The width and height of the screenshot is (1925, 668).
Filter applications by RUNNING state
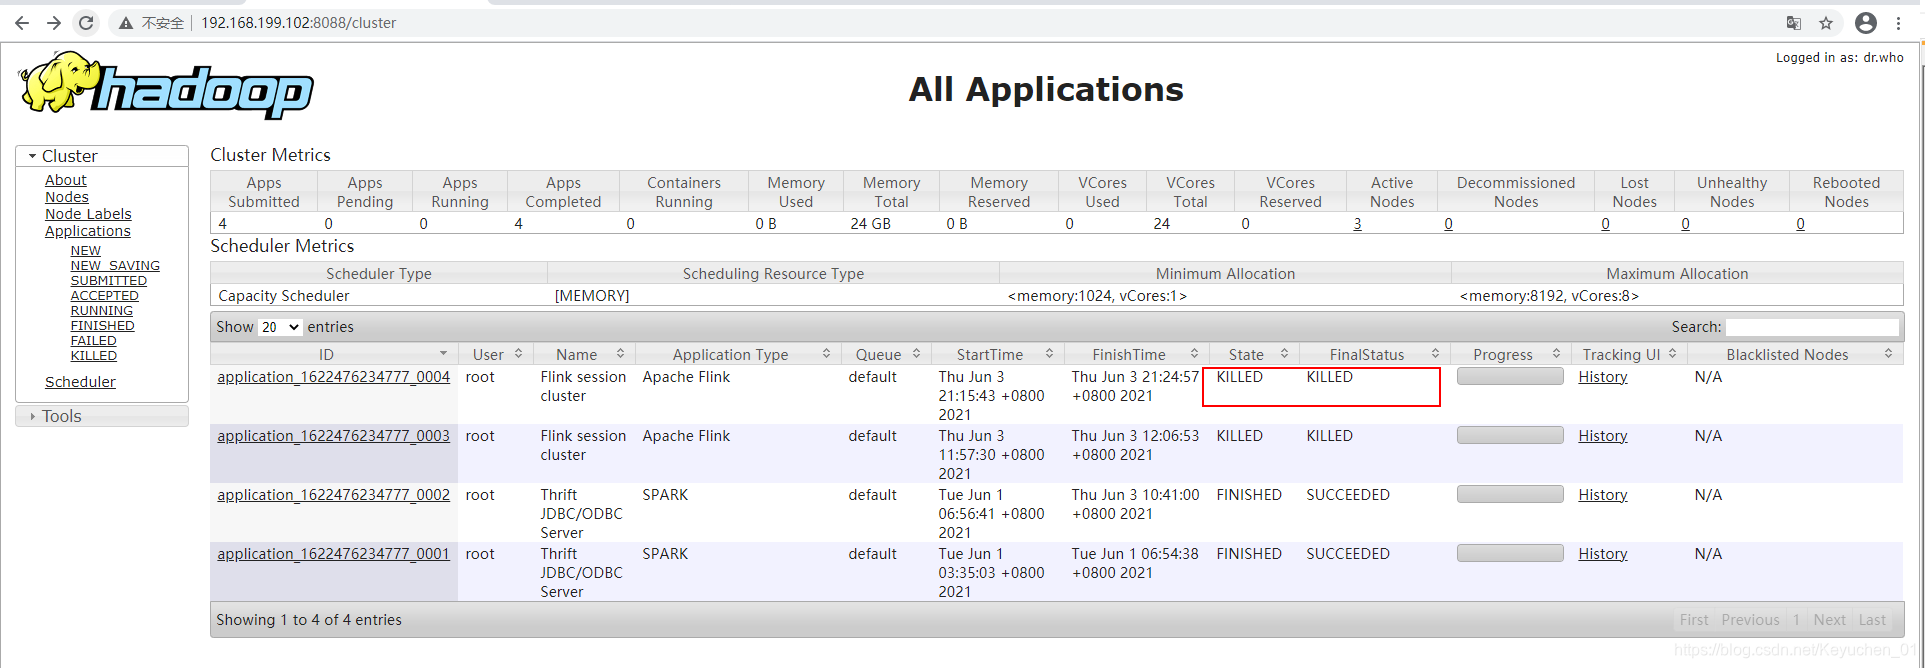(x=102, y=311)
